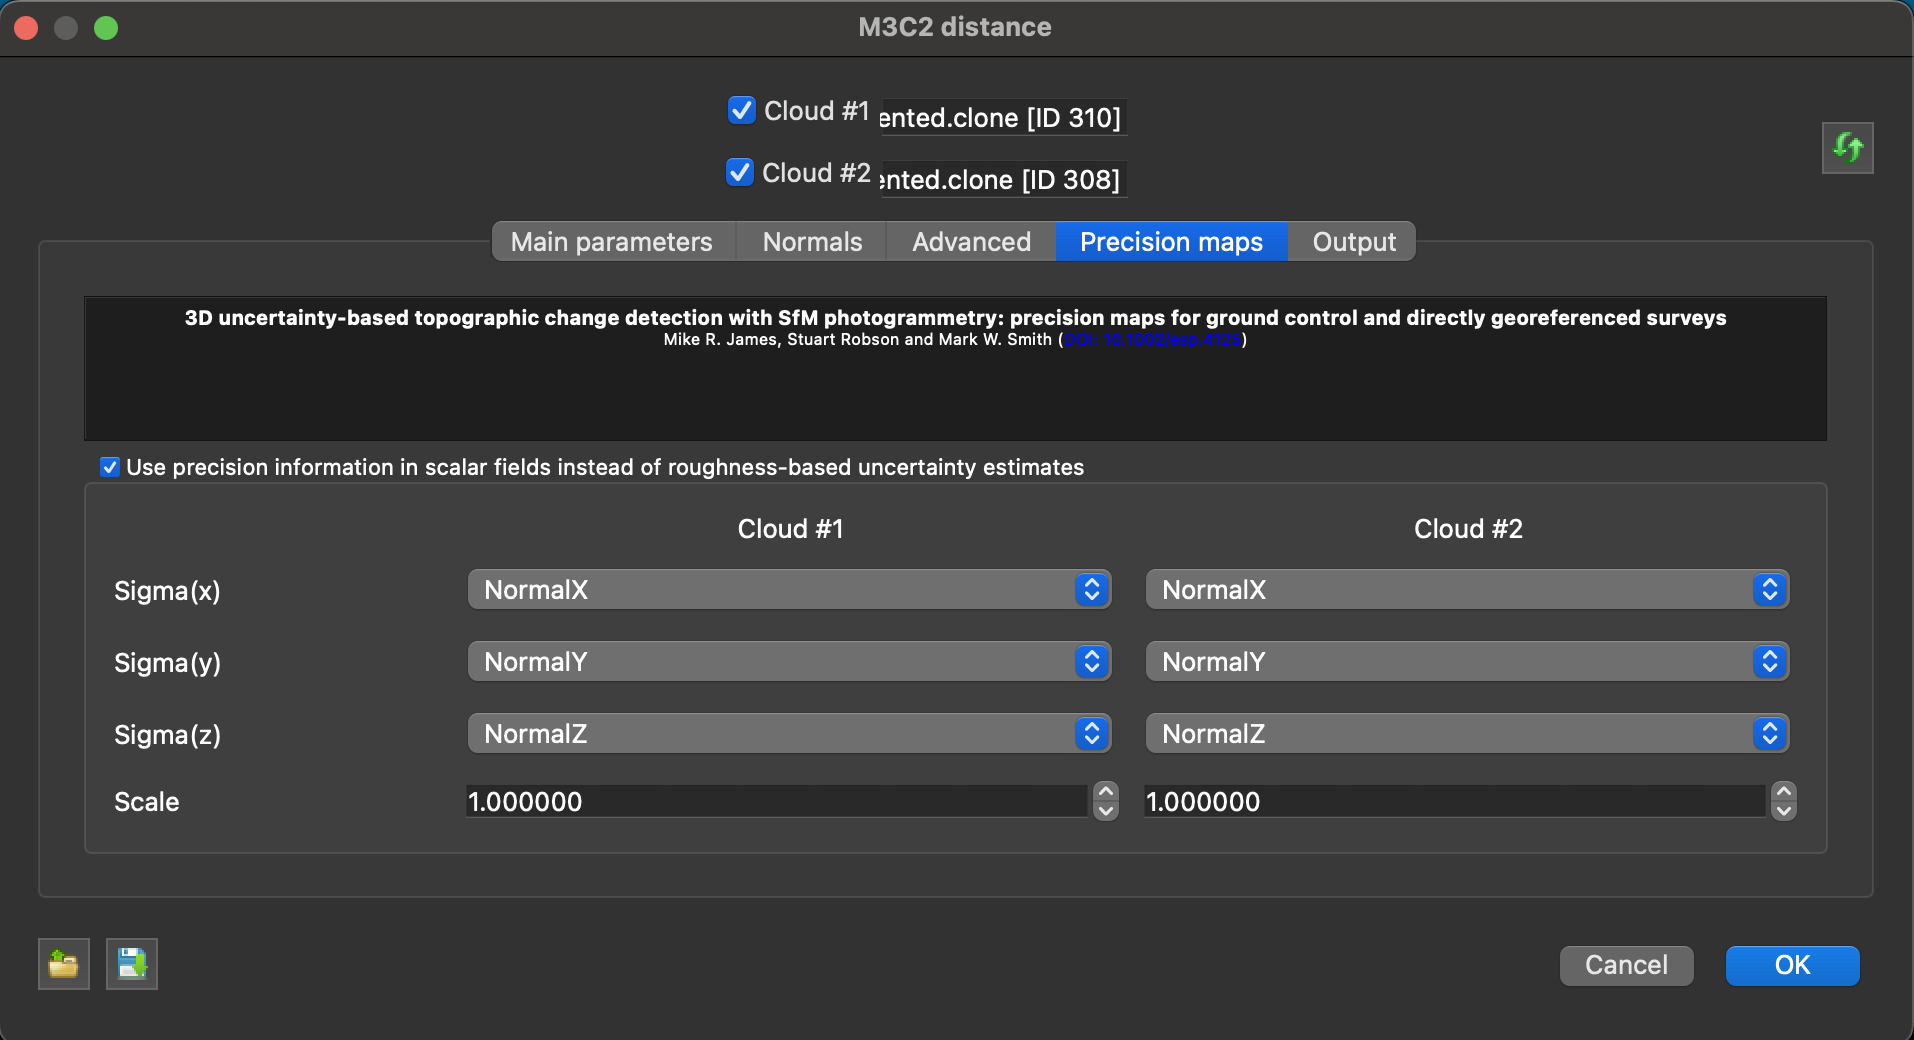Click the swap clouds icon
1914x1040 pixels.
tap(1847, 148)
